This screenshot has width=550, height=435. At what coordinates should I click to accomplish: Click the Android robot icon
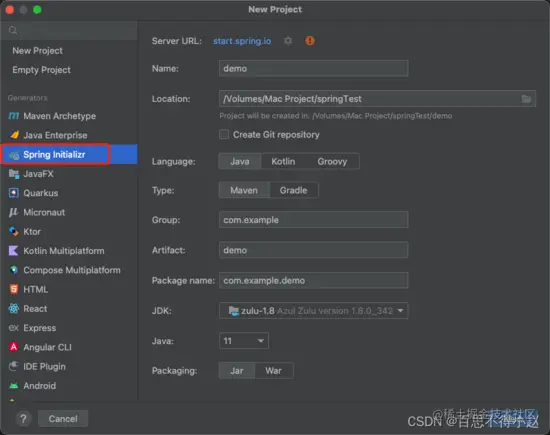[x=14, y=386]
